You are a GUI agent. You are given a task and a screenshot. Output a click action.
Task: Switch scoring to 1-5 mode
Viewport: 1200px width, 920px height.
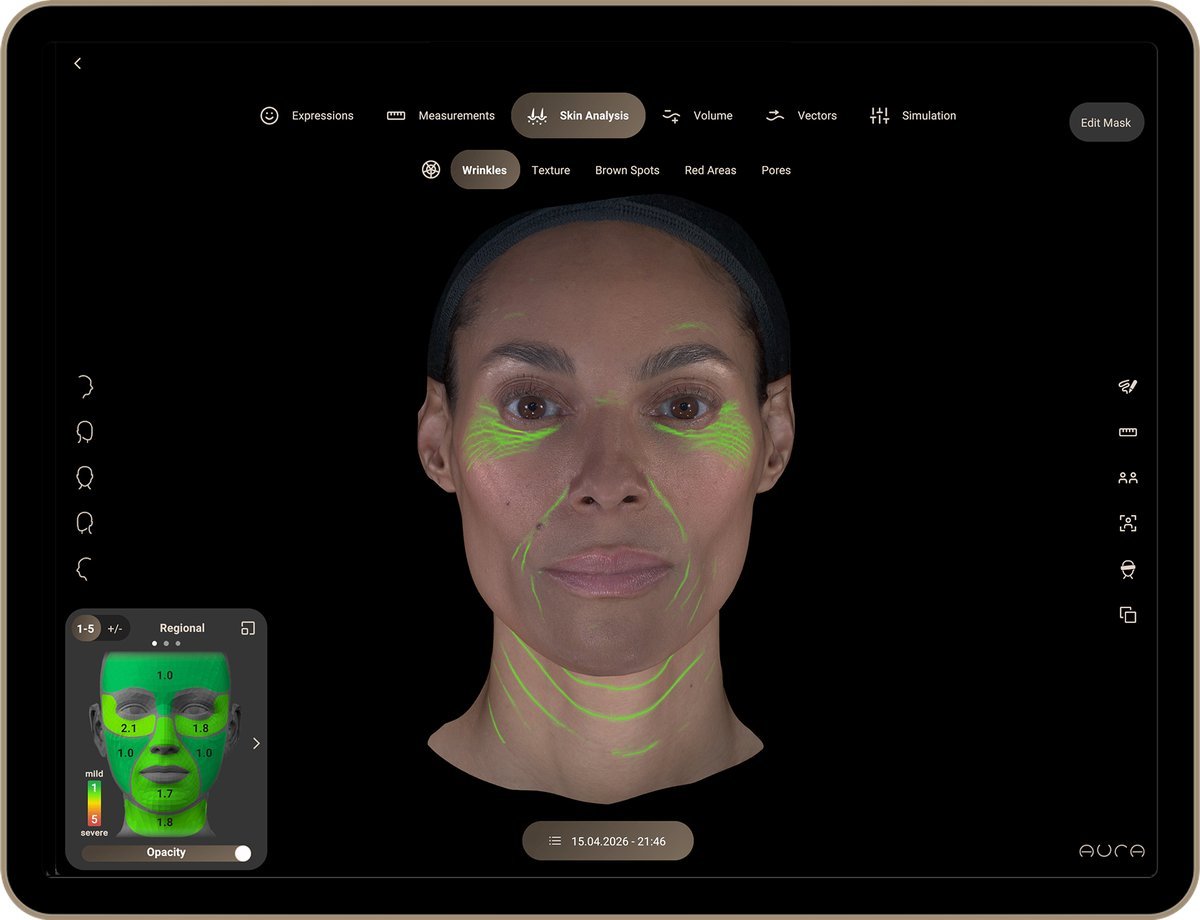(85, 628)
